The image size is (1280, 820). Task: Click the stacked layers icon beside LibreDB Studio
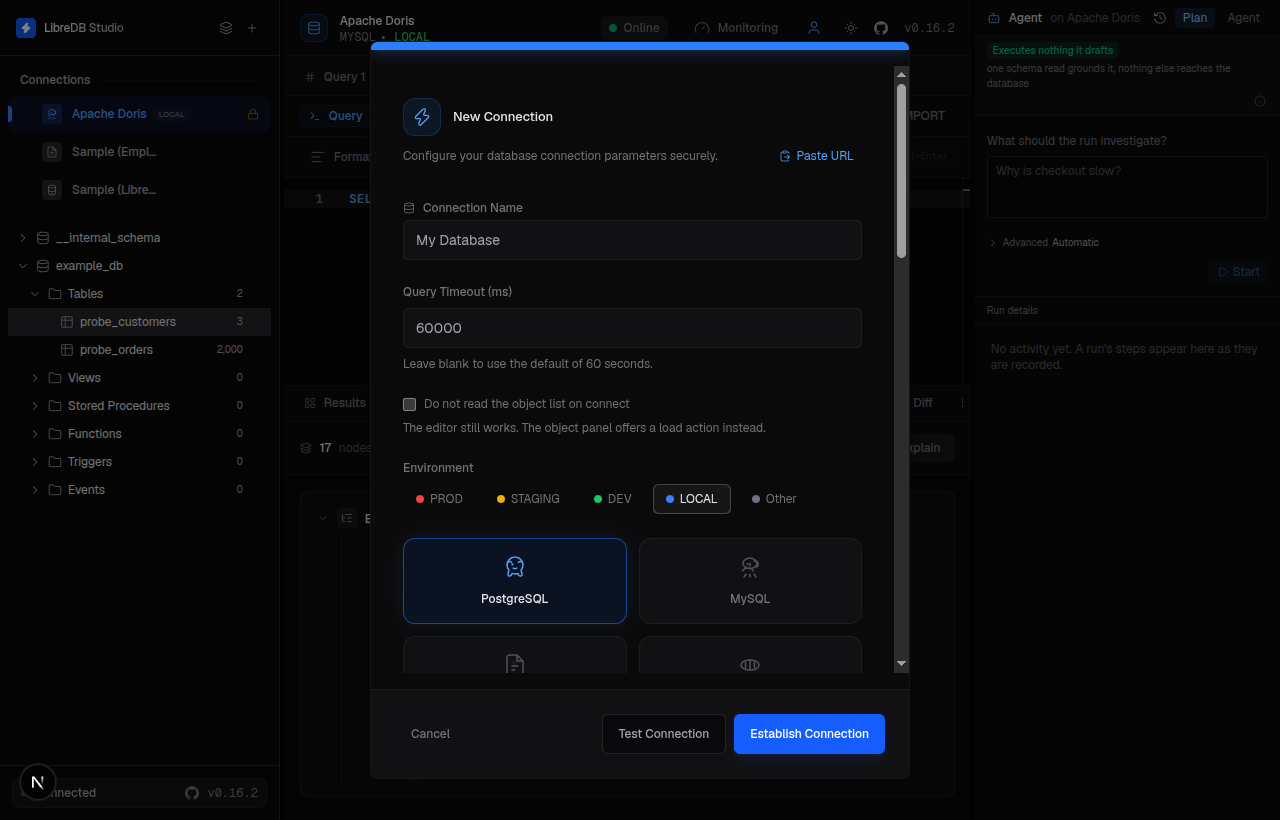(226, 28)
